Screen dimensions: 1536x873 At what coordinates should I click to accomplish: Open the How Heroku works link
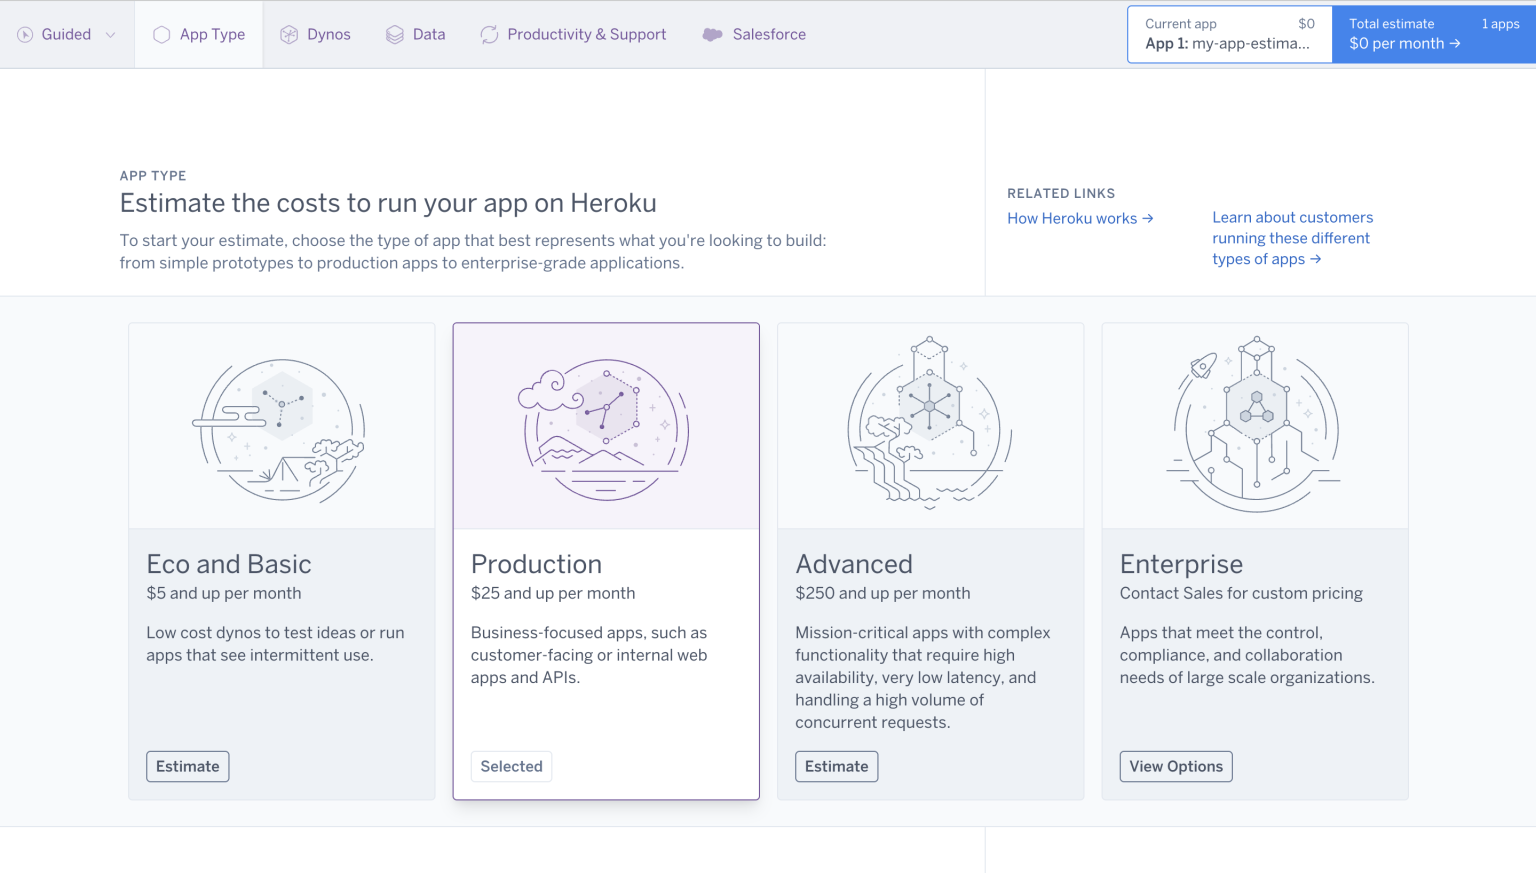coord(1072,218)
